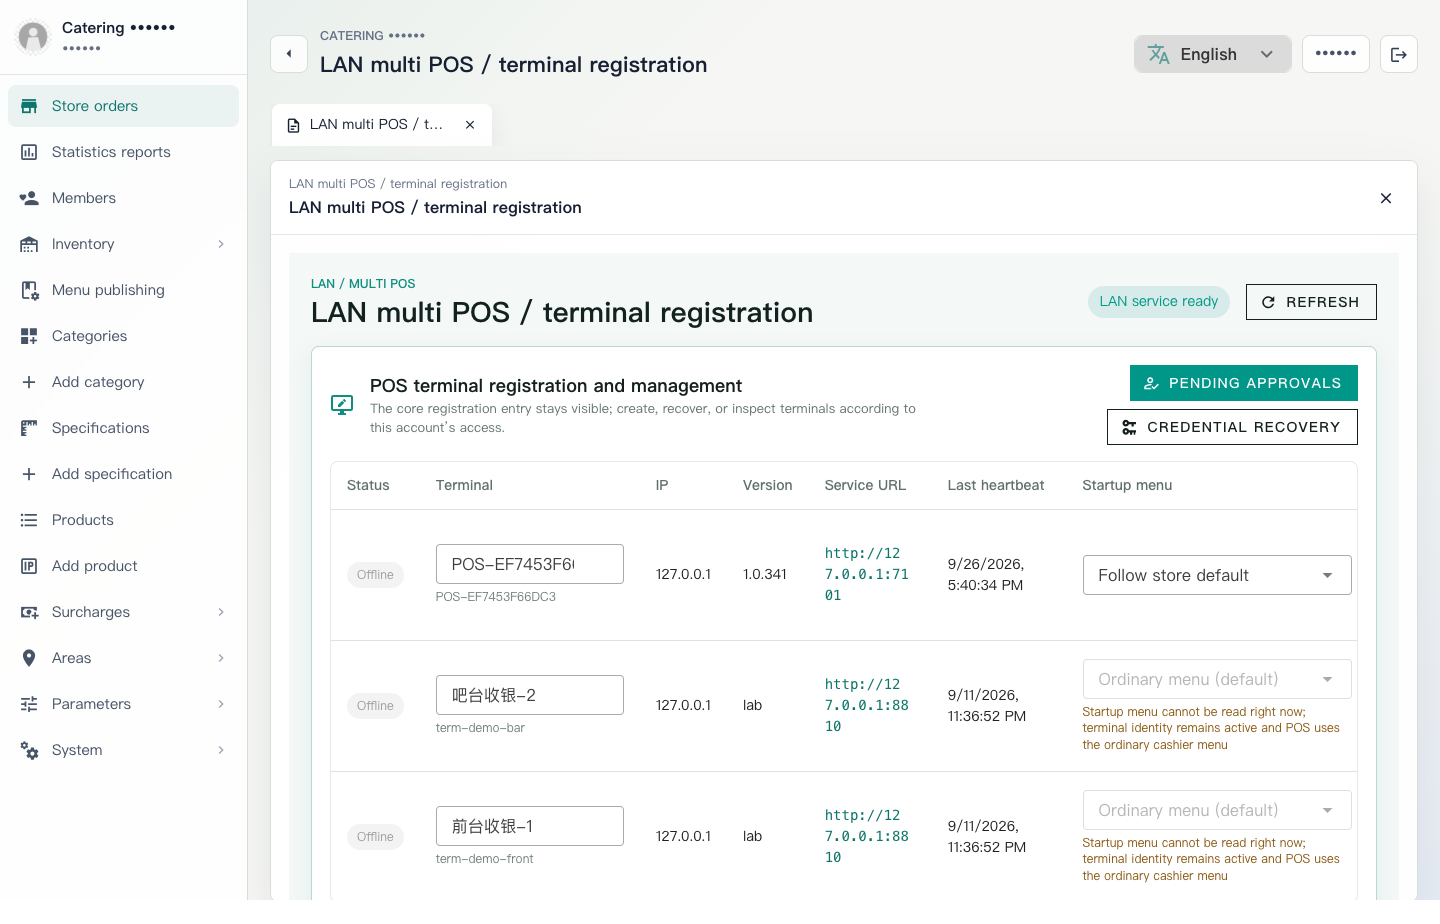Image resolution: width=1440 pixels, height=924 pixels.
Task: Open service URL in 前台收银-1 row
Action: click(x=866, y=836)
